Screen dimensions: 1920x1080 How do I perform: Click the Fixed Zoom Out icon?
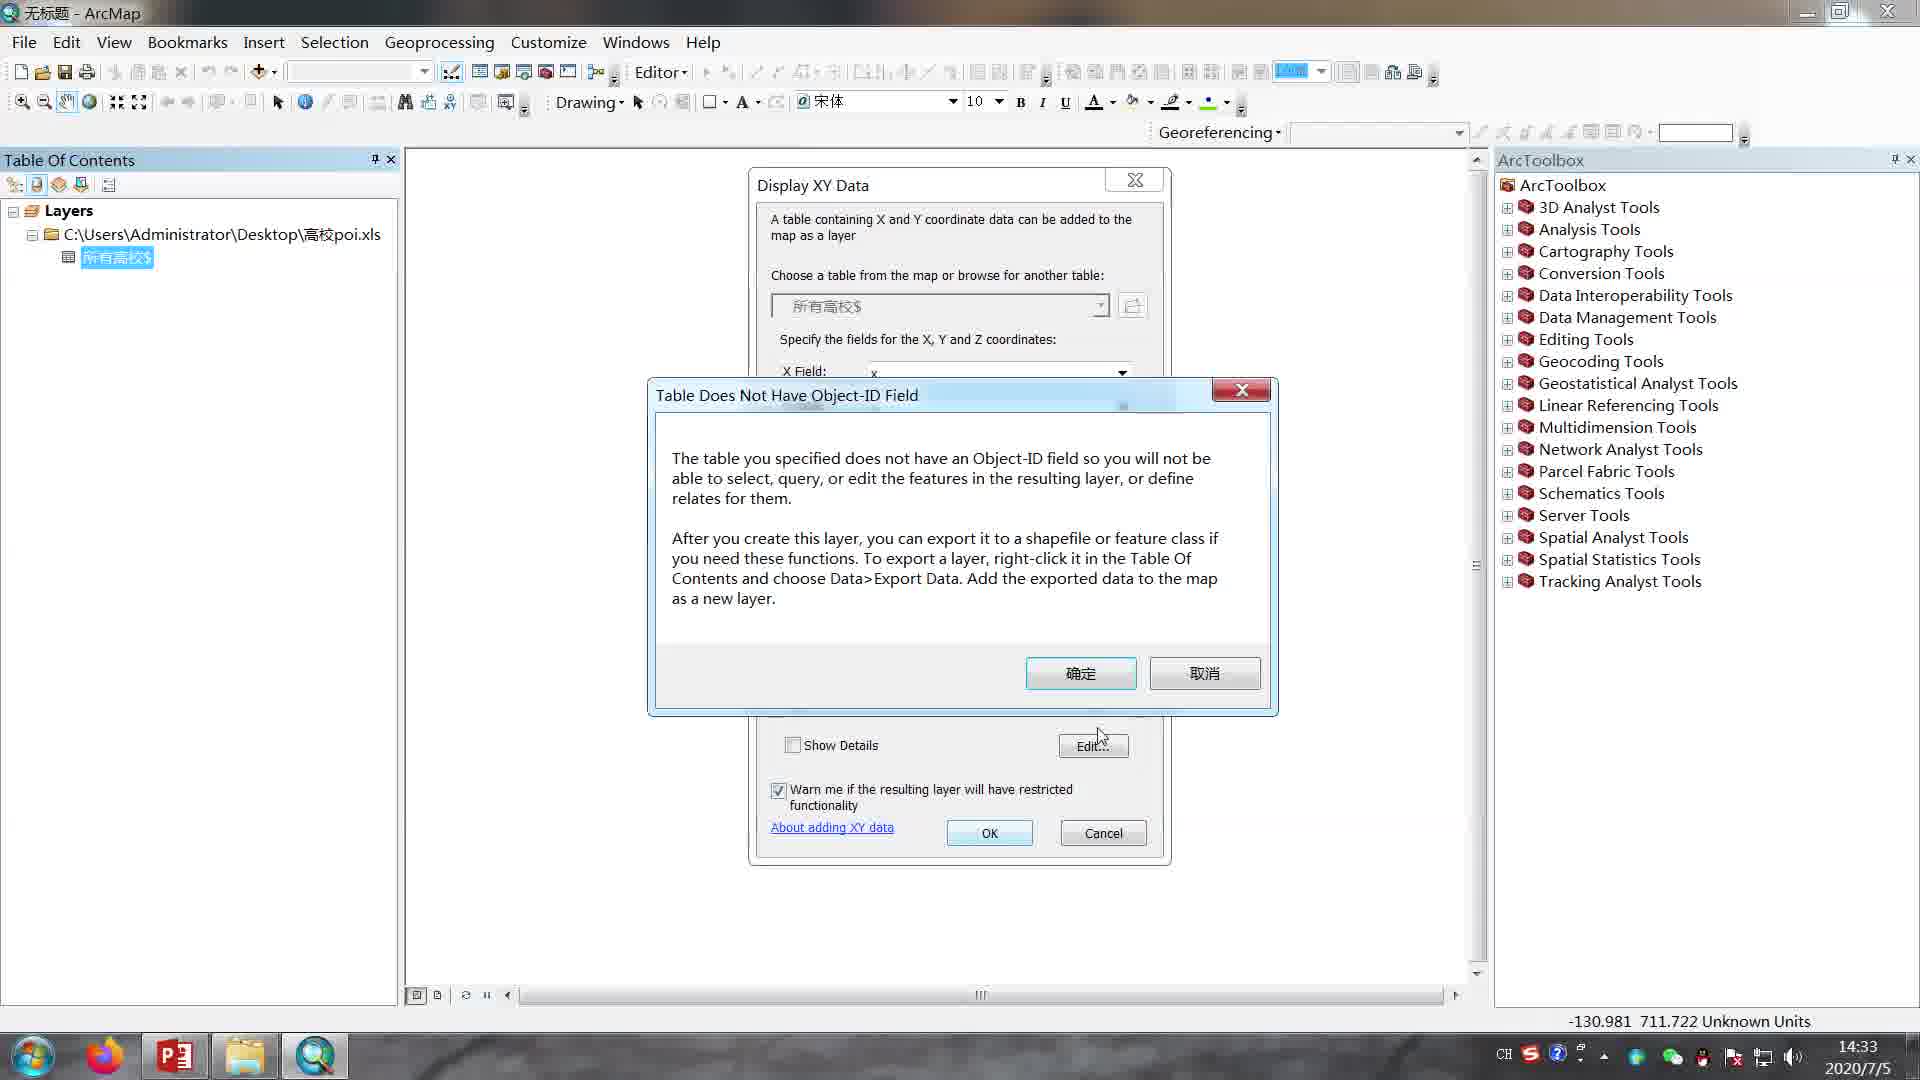tap(139, 102)
